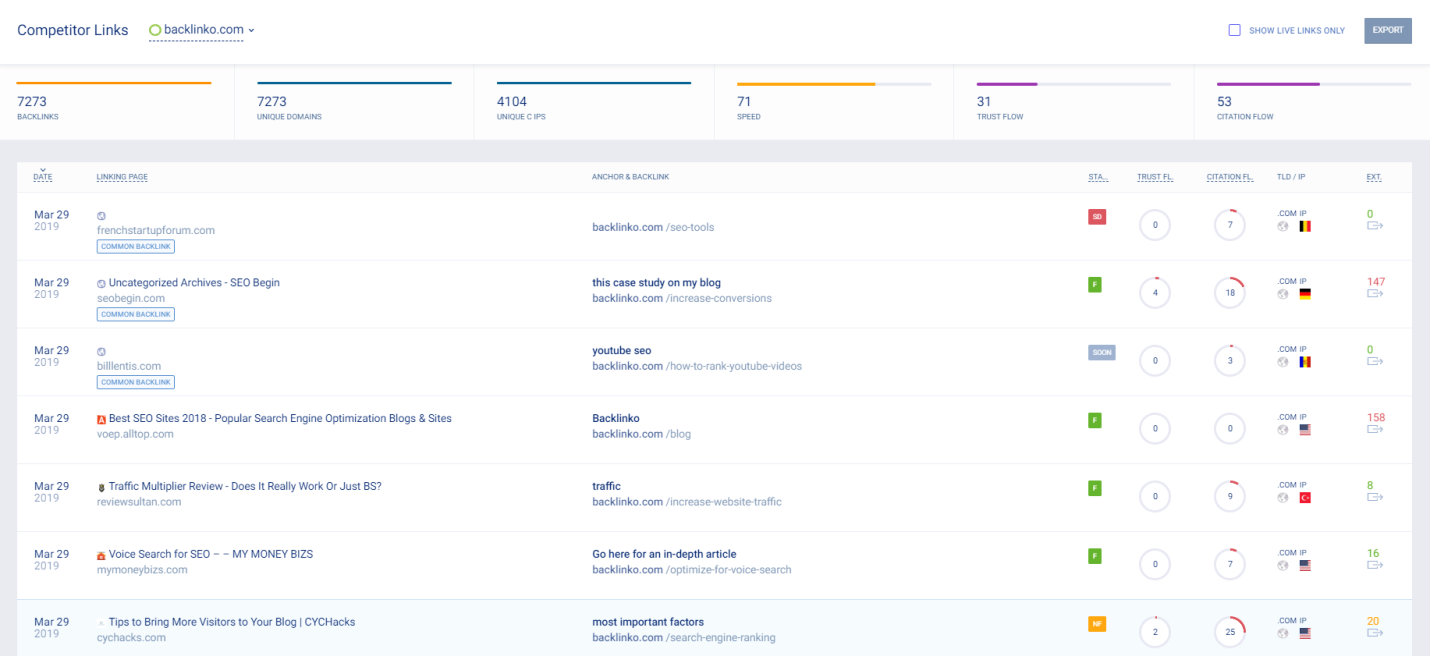Click Romania flag icon in billlentis.com row
This screenshot has width=1430, height=656.
[x=1305, y=362]
